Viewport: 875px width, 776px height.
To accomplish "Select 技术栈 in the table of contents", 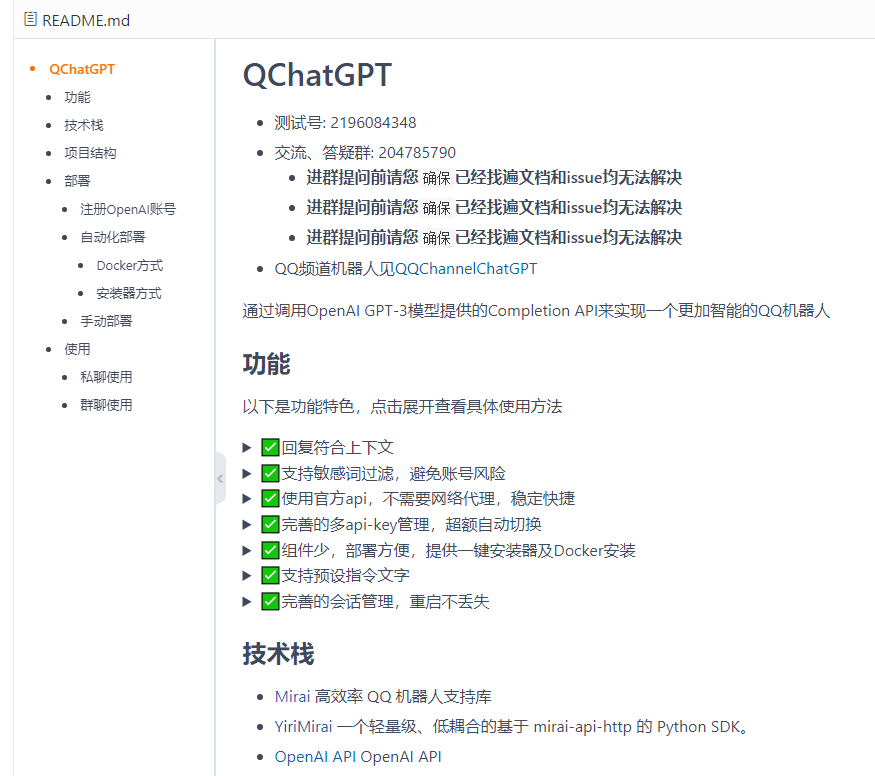I will click(x=84, y=125).
